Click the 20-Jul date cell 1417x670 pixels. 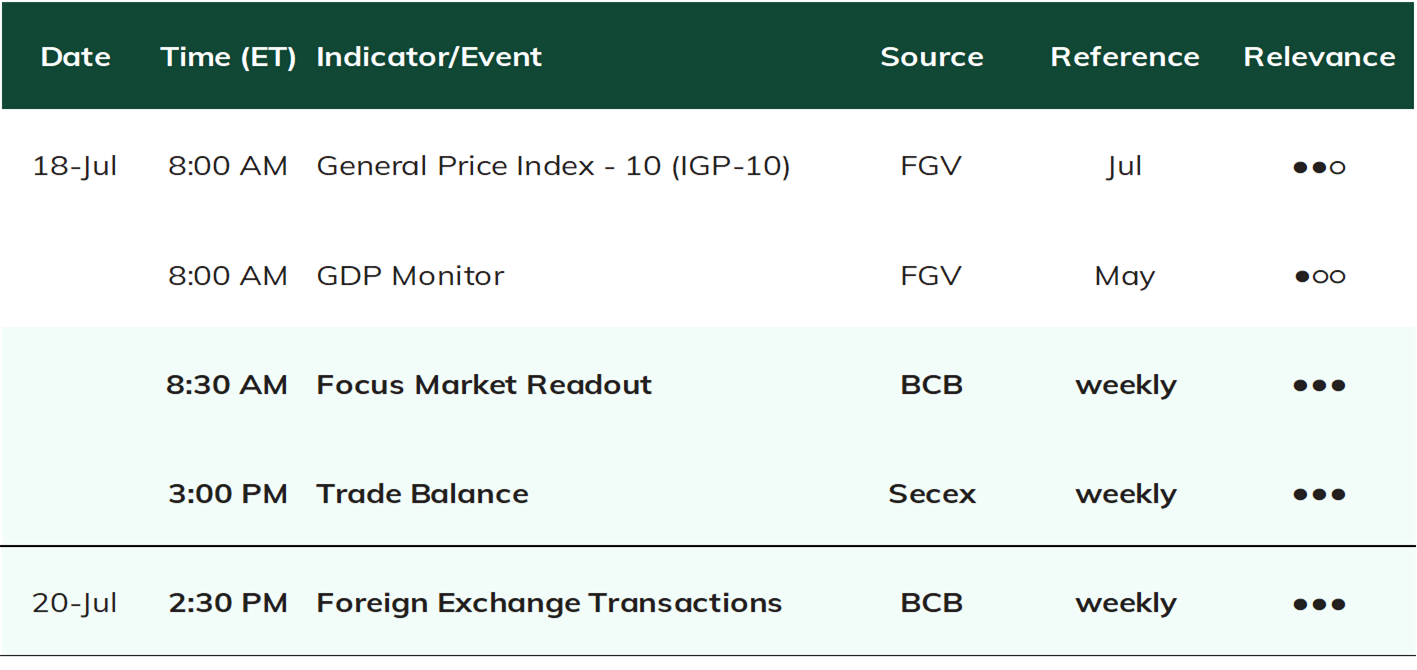click(75, 603)
